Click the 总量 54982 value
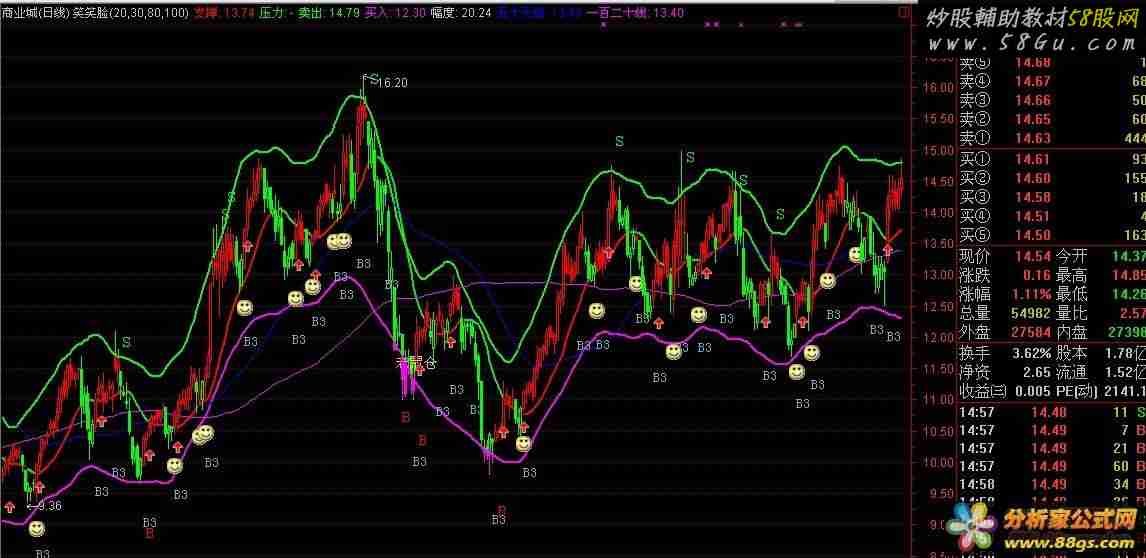This screenshot has width=1146, height=558. (1029, 313)
